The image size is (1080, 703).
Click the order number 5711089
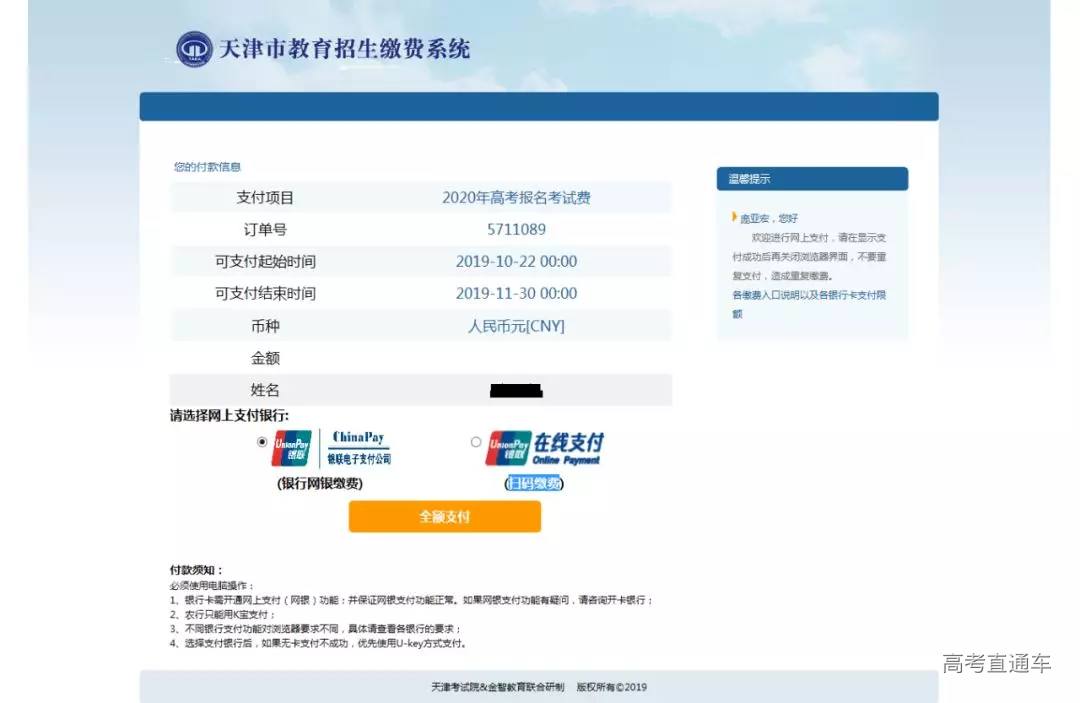(x=516, y=230)
